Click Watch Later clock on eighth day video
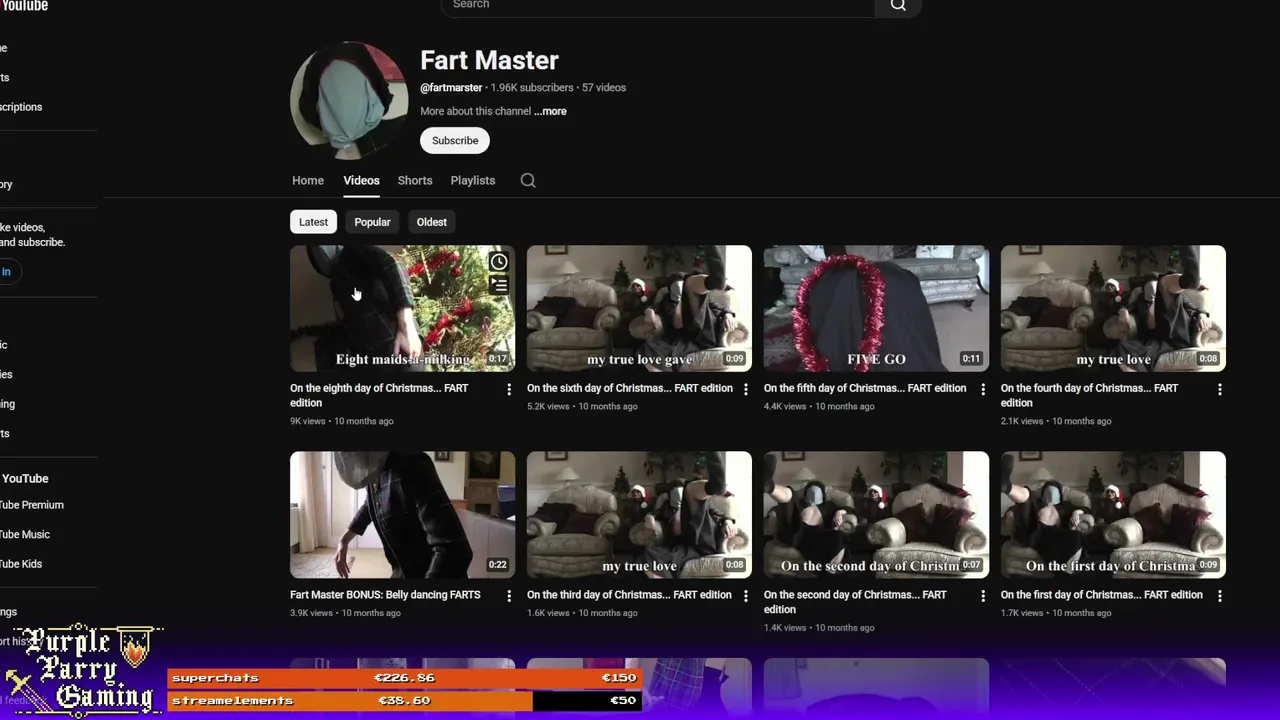This screenshot has width=1280, height=720. (498, 262)
